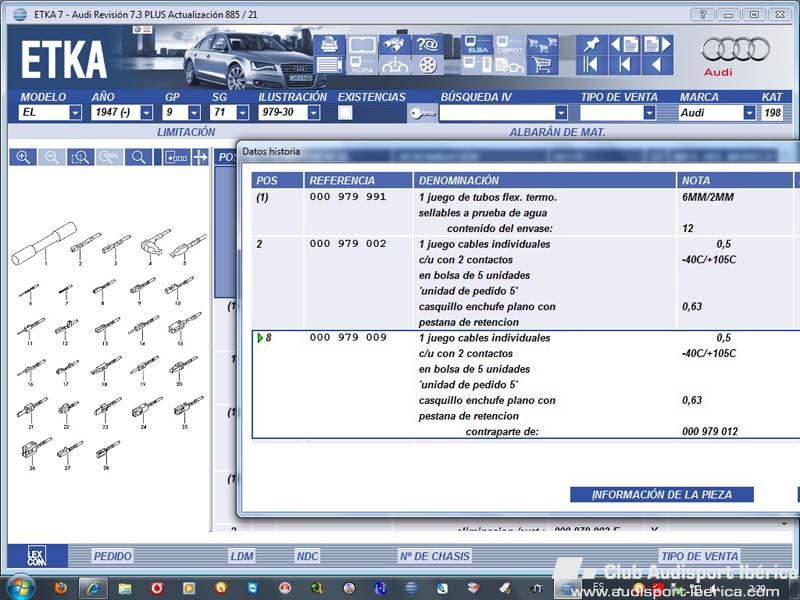800x600 pixels.
Task: Click the pushpin bookmark icon
Action: coord(591,45)
